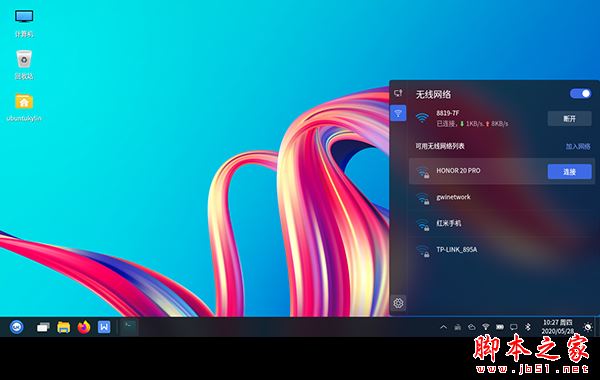Click the signal icon beside gwinetwork
The image size is (600, 380).
[x=423, y=199]
